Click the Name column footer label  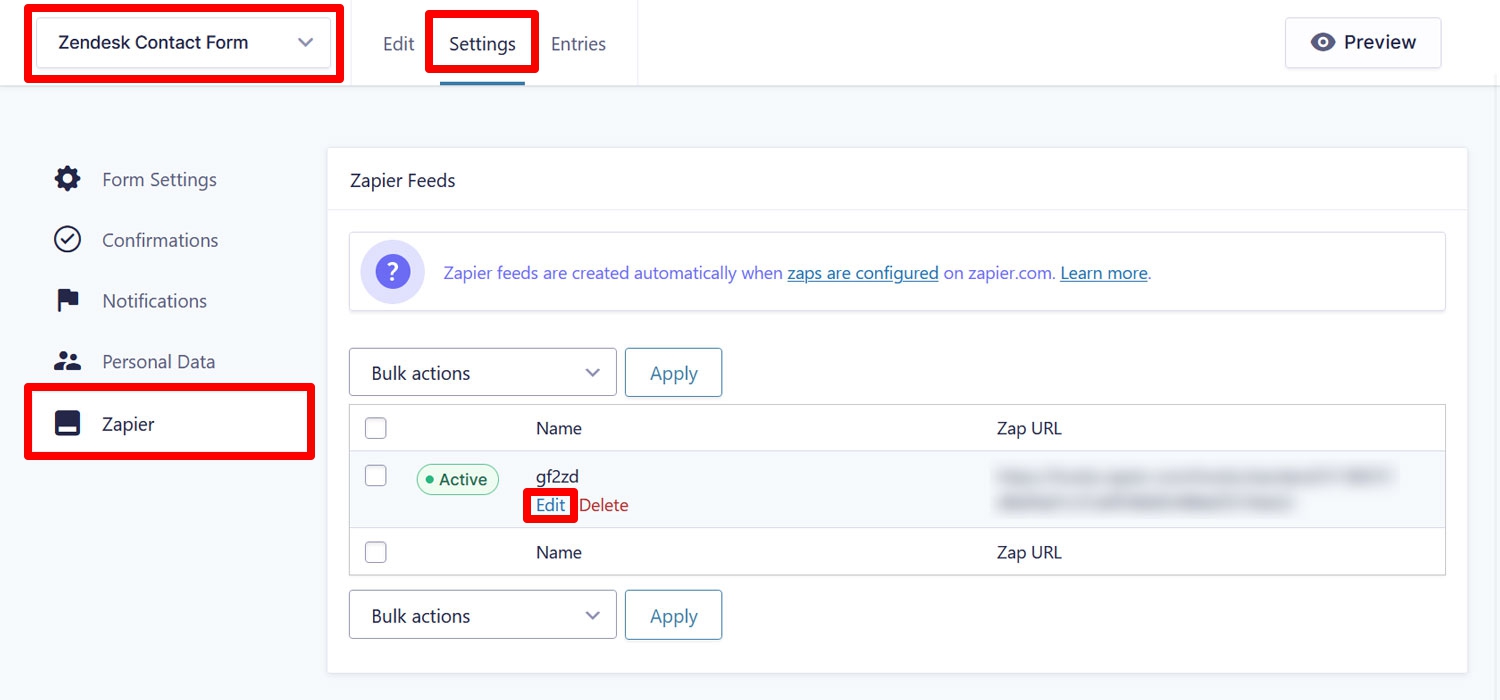559,552
